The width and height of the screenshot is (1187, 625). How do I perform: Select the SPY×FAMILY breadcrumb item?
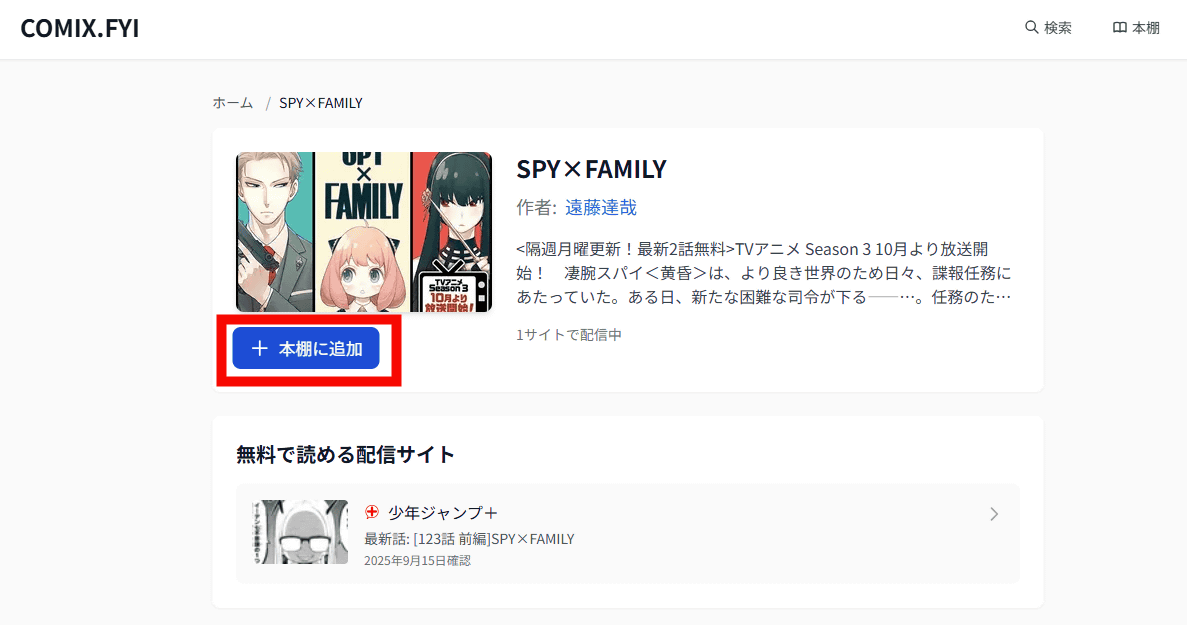(320, 103)
